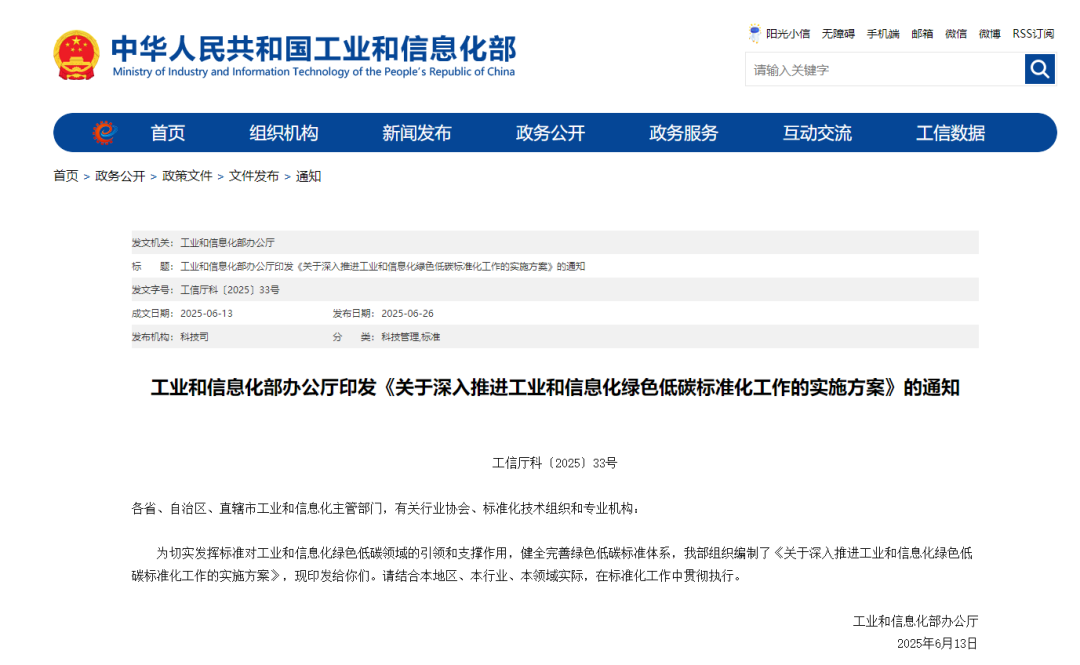Go to 文件发布 via the breadcrumb

point(254,176)
